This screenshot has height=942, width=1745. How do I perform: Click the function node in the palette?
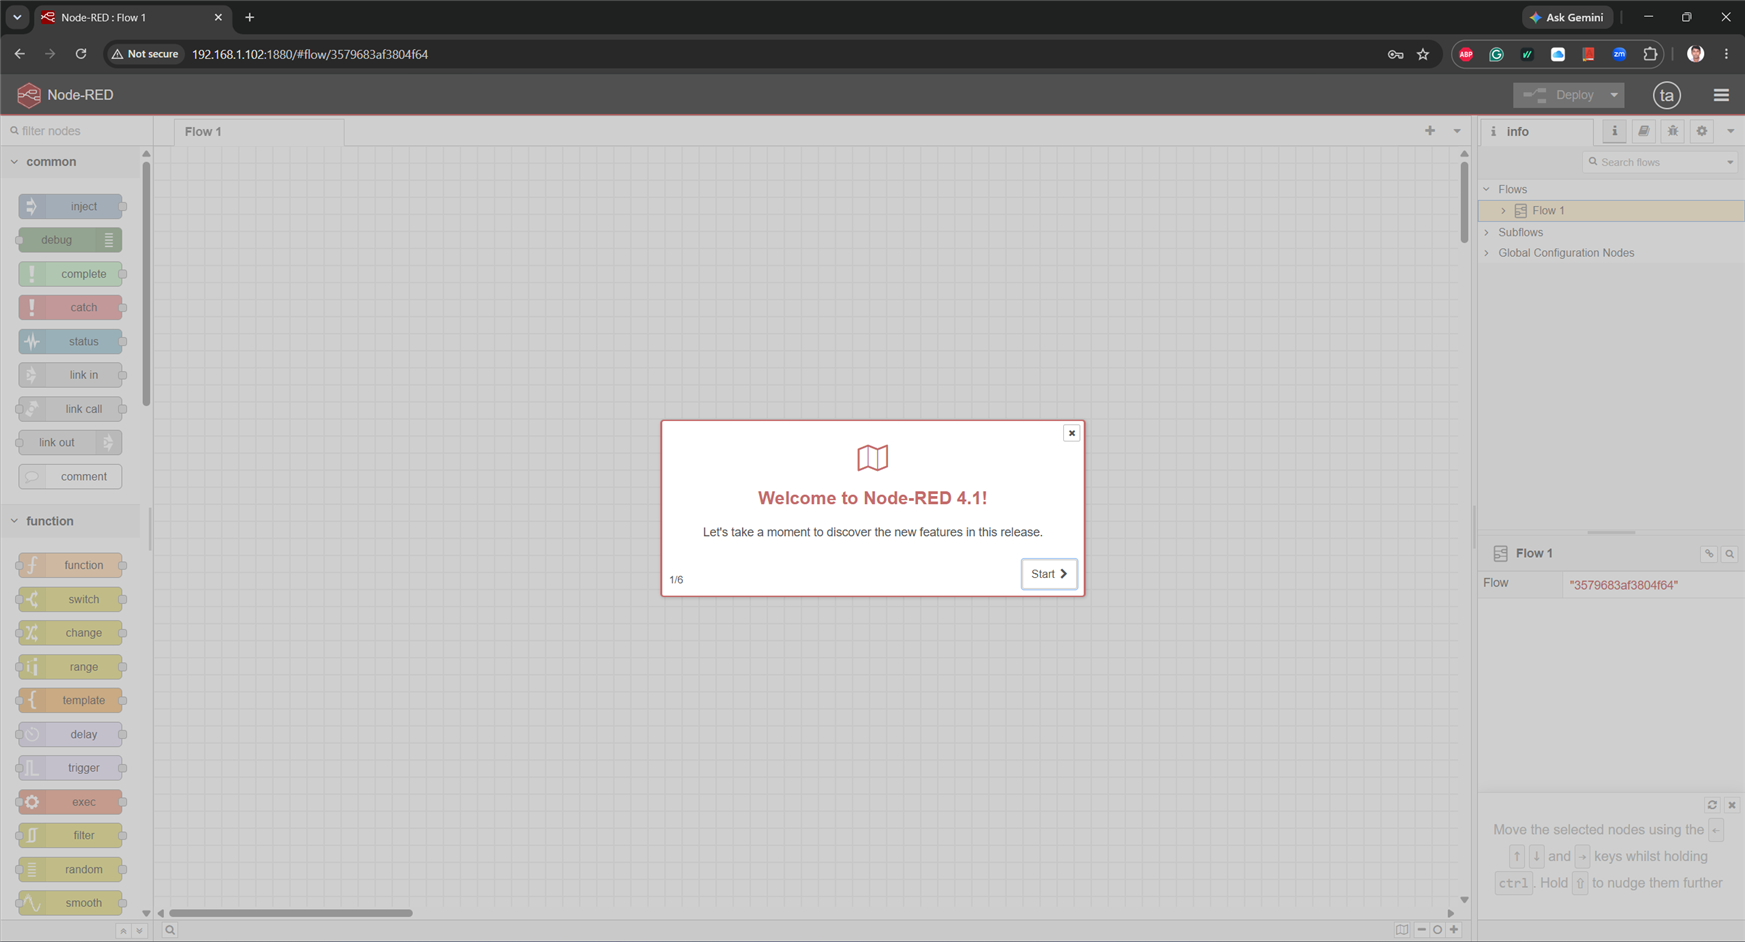pyautogui.click(x=70, y=565)
